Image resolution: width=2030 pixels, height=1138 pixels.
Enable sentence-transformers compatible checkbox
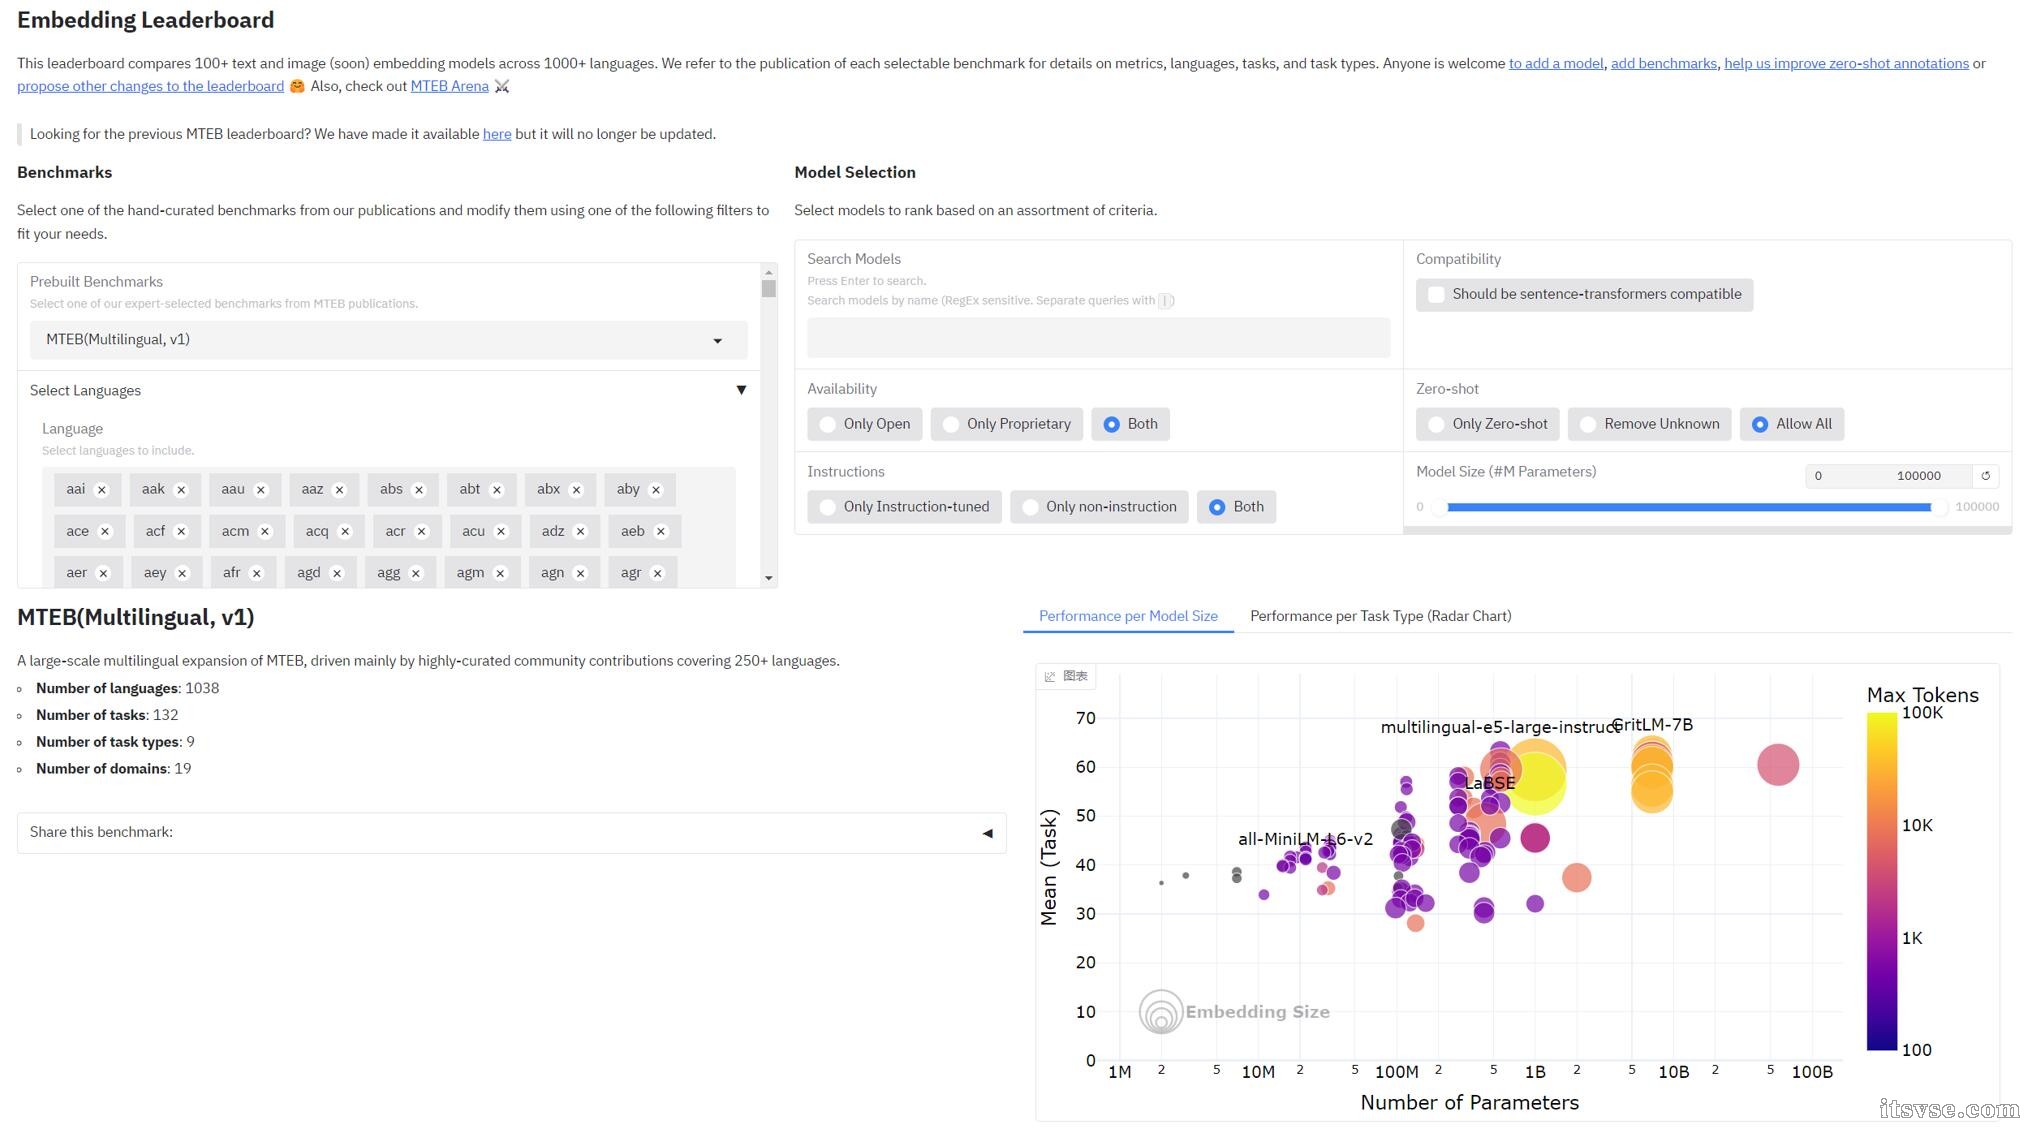click(1436, 295)
